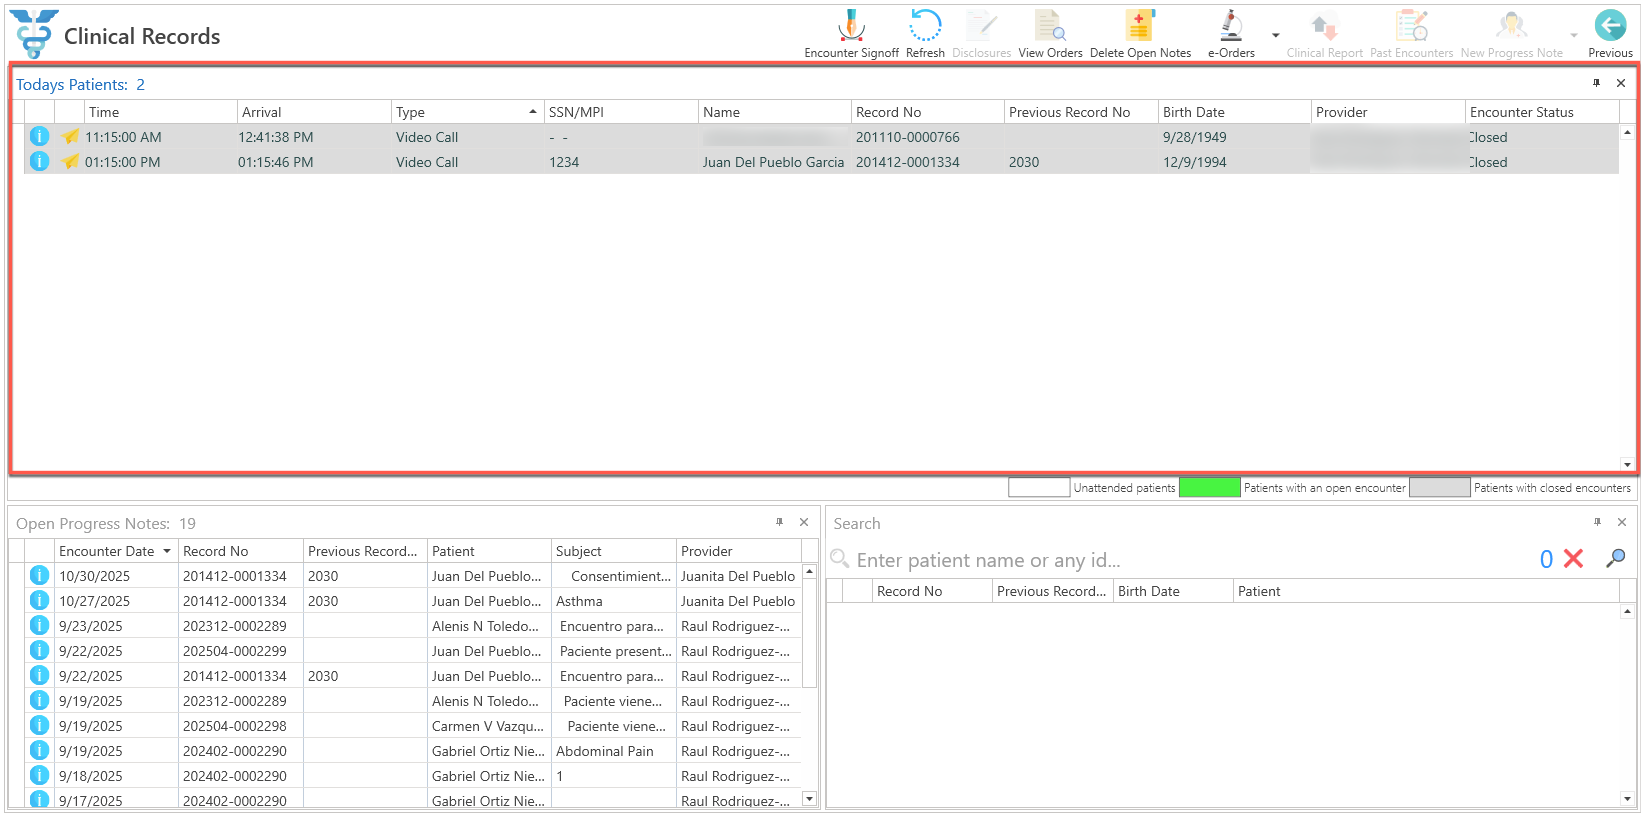The width and height of the screenshot is (1641, 816).
Task: Run search with the magnifier icon
Action: (1615, 559)
